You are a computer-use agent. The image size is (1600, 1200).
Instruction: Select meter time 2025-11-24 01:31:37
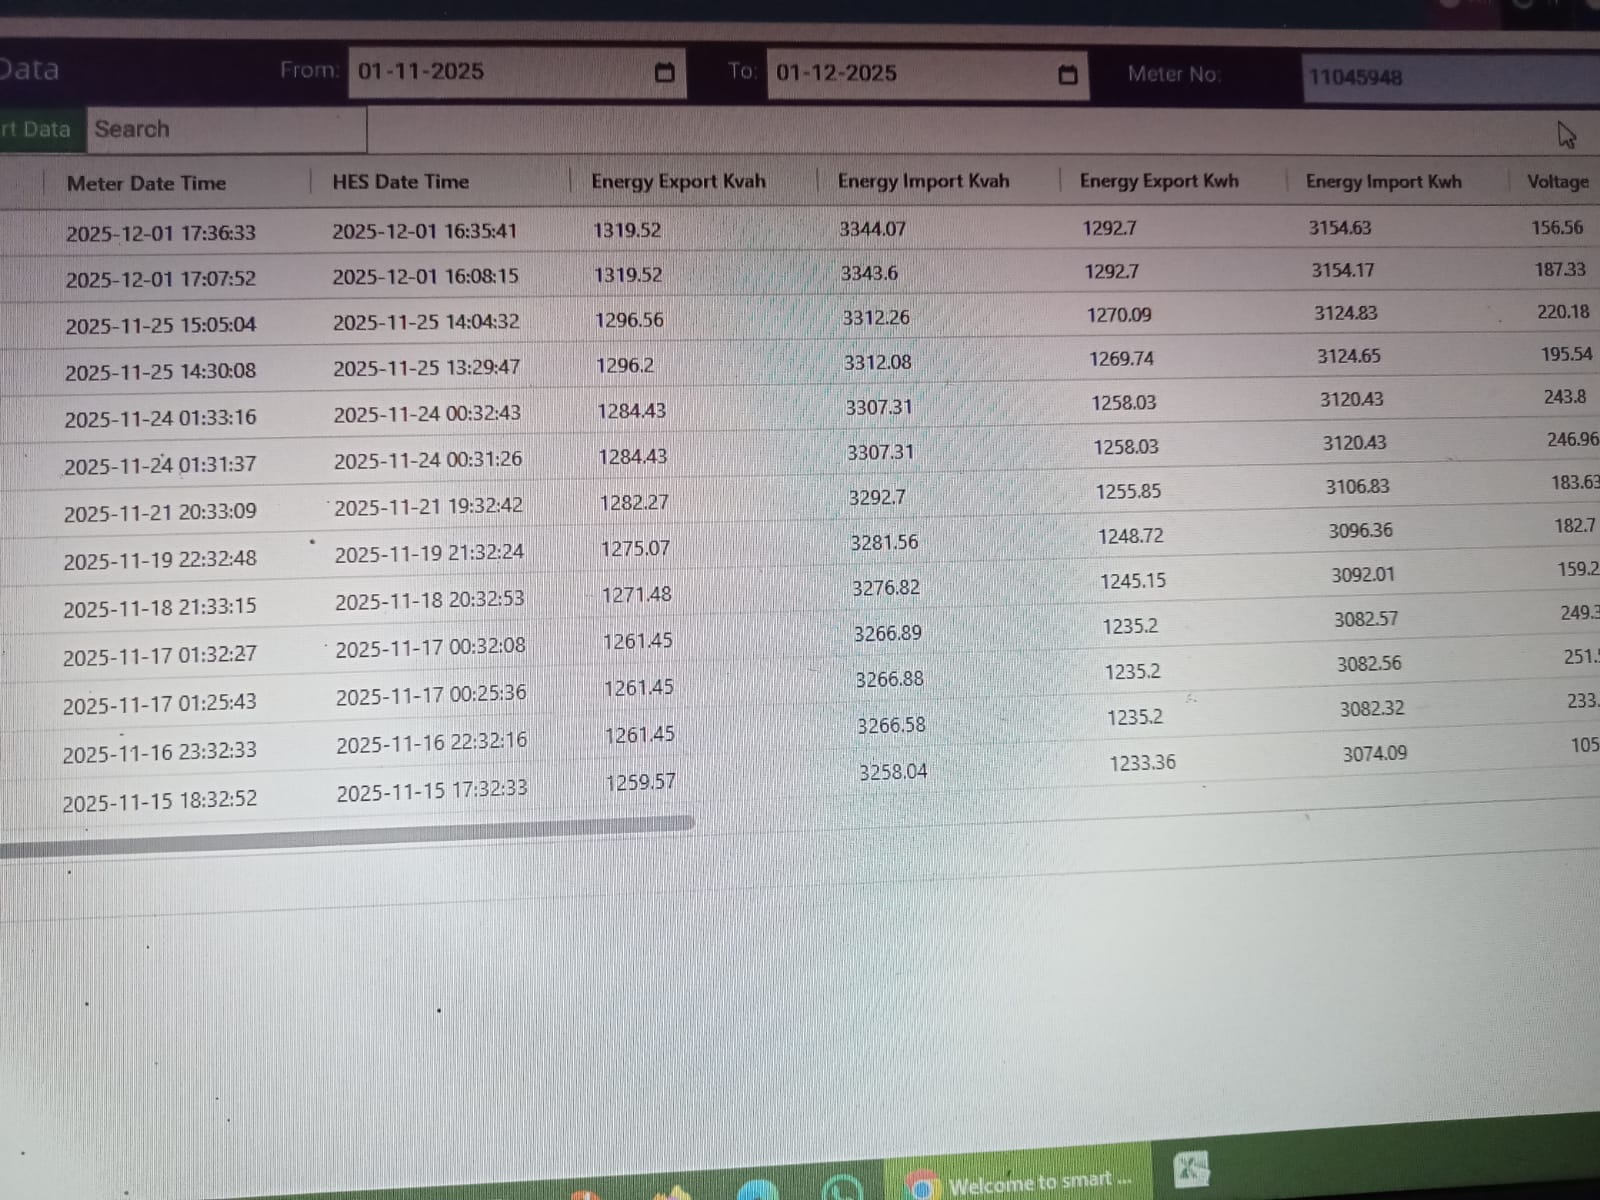click(x=160, y=466)
